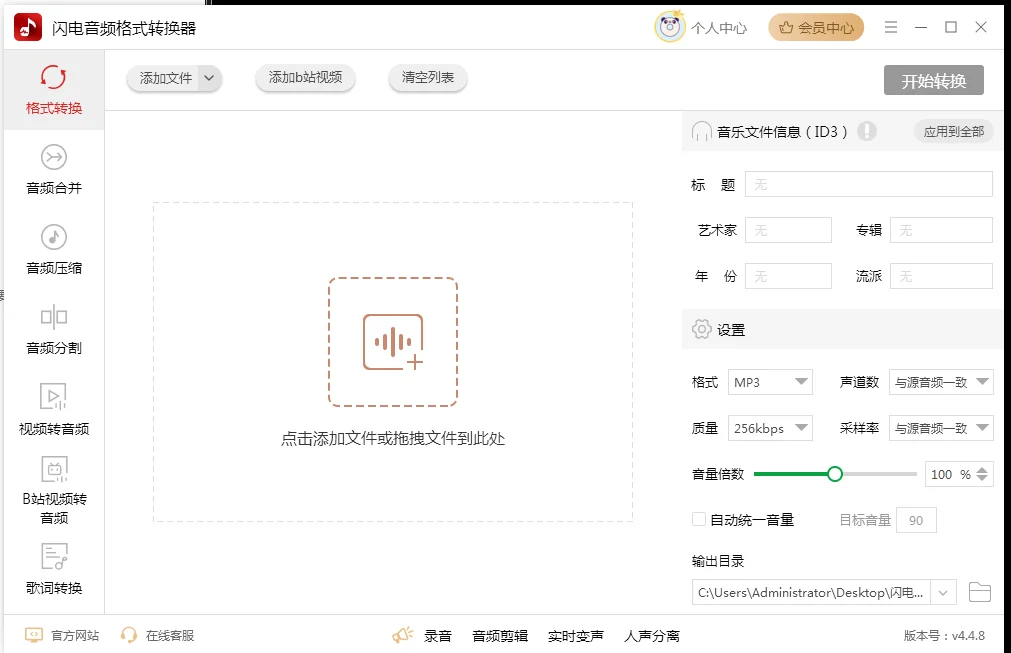This screenshot has height=653, width=1011.
Task: Switch to 音频分割 (audio split) mode
Action: click(x=53, y=330)
